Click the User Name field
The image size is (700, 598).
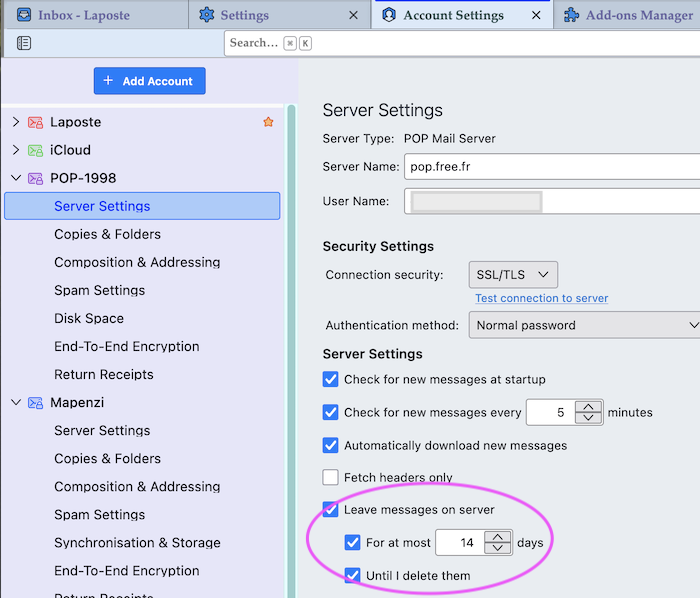click(552, 201)
